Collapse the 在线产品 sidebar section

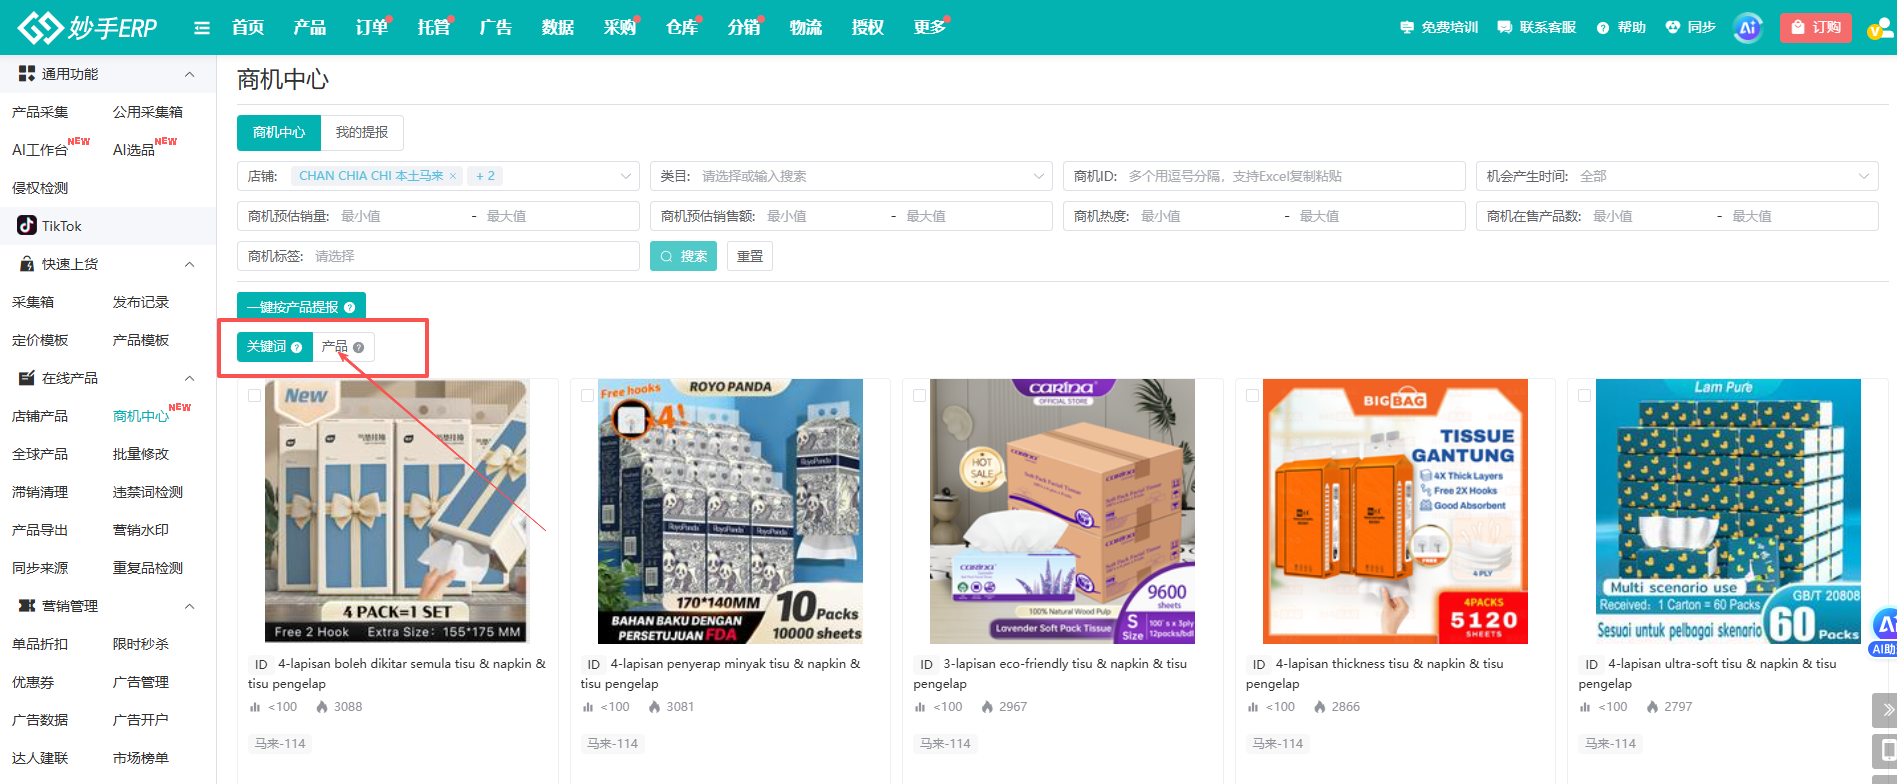click(189, 378)
